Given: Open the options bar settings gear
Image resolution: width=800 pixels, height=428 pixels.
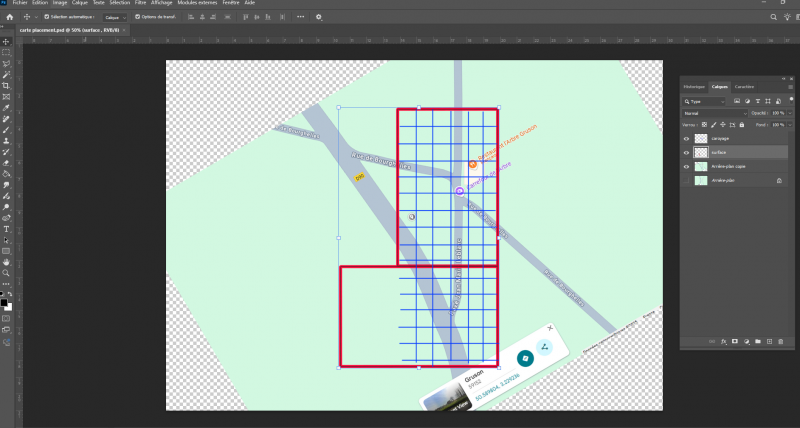Looking at the screenshot, I should [319, 17].
